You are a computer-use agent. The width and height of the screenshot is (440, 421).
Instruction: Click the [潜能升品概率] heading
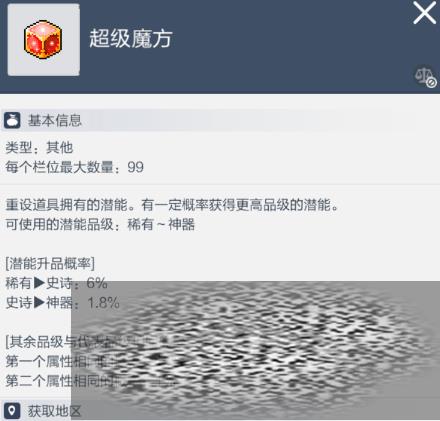coord(50,264)
